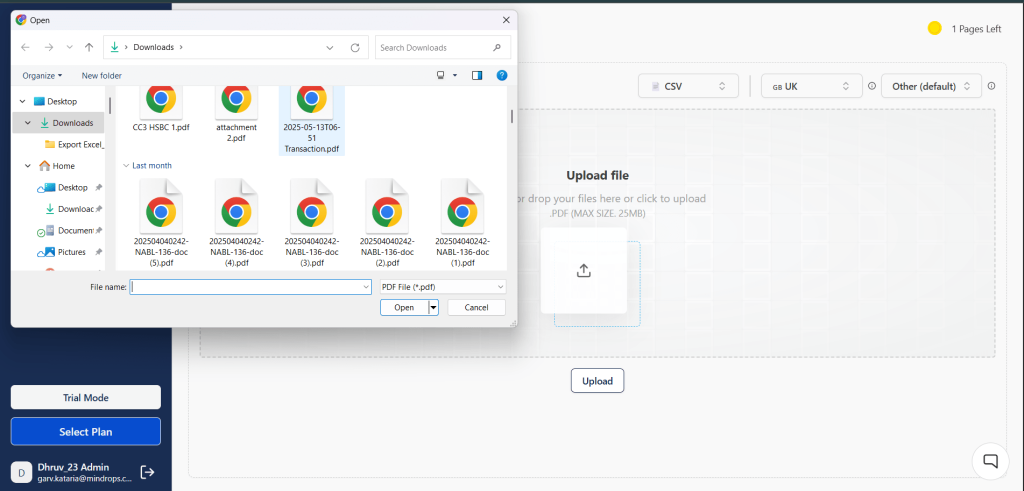
Task: Create a new folder with the New folder button
Action: (x=101, y=76)
